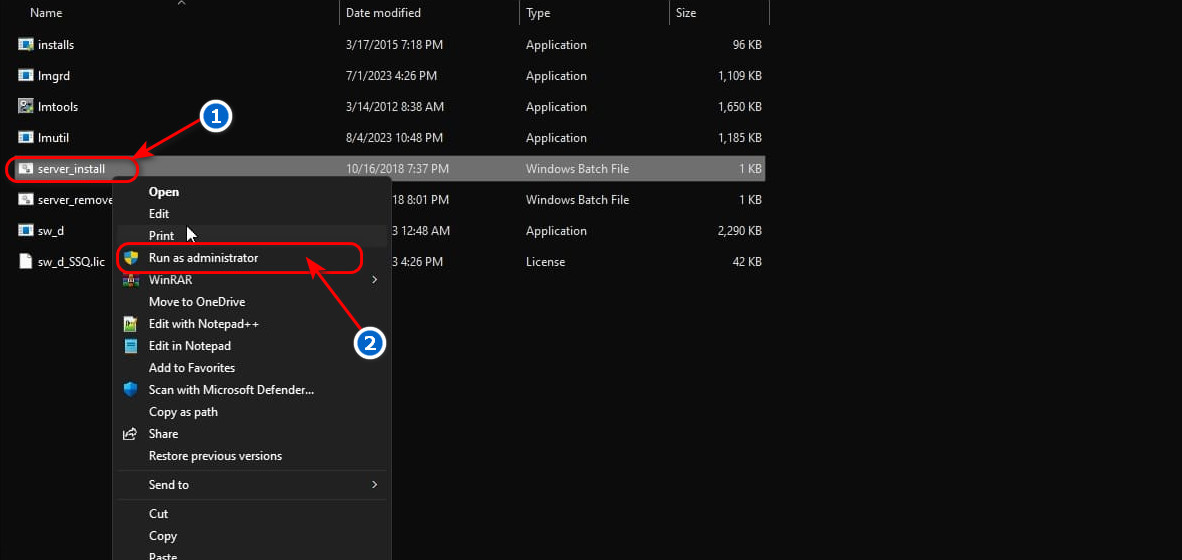Click the lmgrd application file icon

26,75
